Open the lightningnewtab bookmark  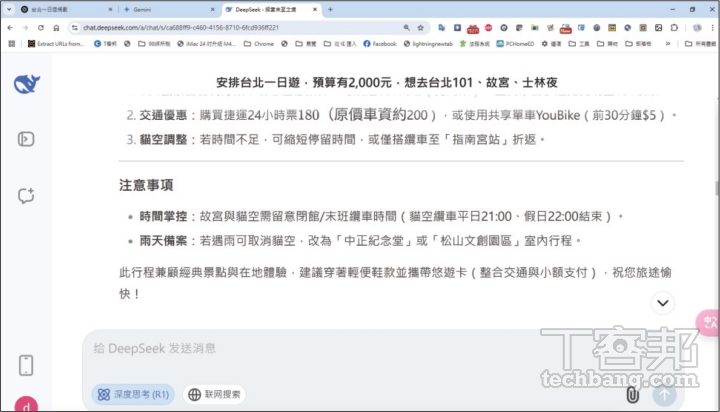click(428, 44)
